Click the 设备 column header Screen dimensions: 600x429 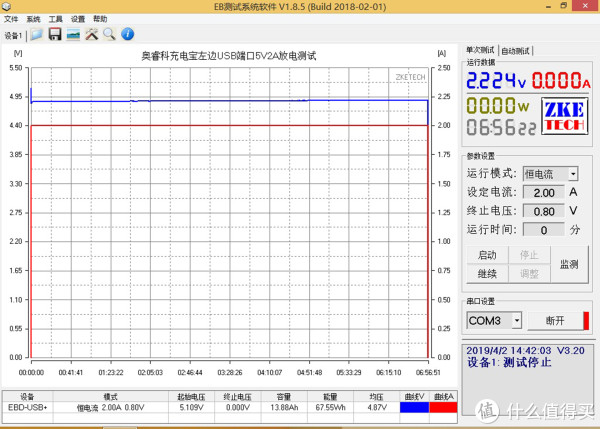pos(28,397)
